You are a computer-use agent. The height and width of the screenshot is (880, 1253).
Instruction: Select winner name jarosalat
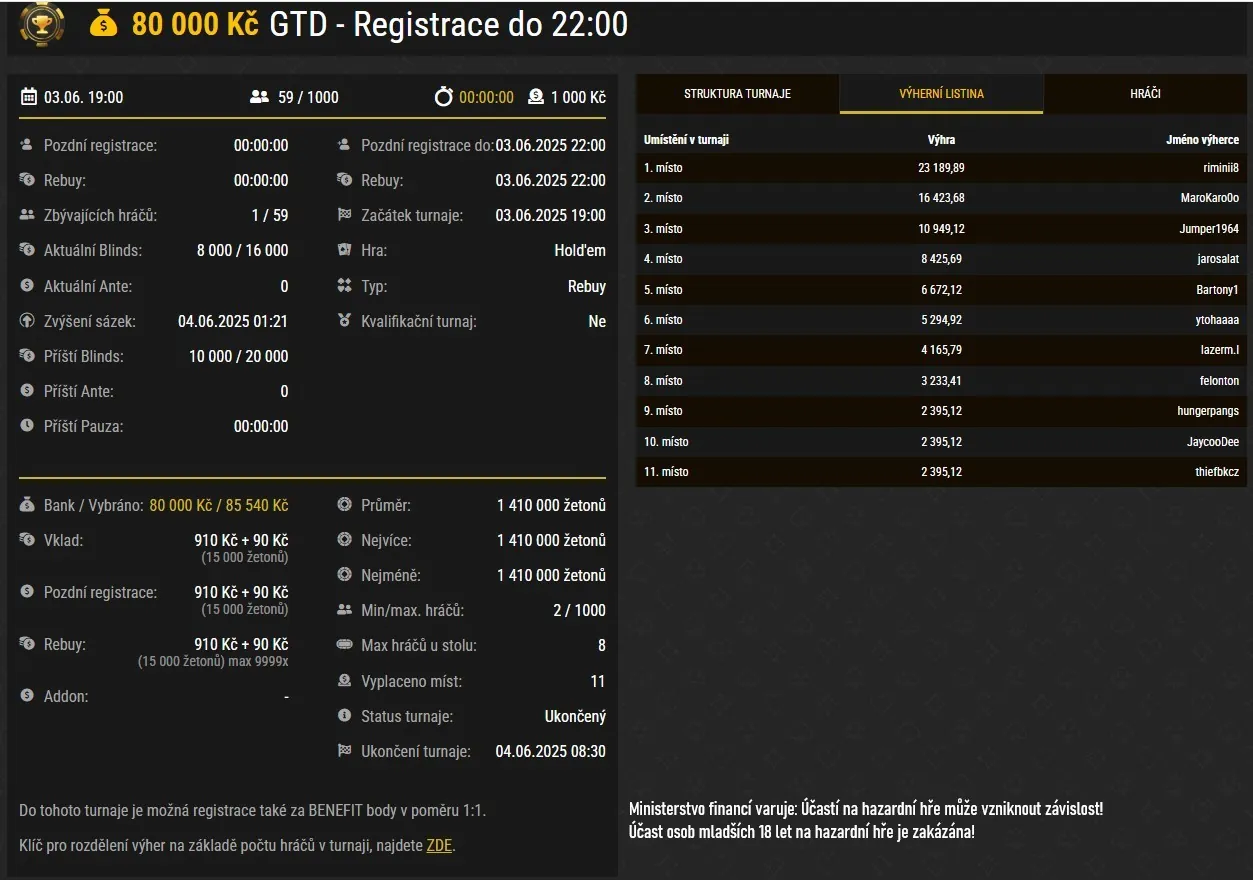tap(1218, 259)
